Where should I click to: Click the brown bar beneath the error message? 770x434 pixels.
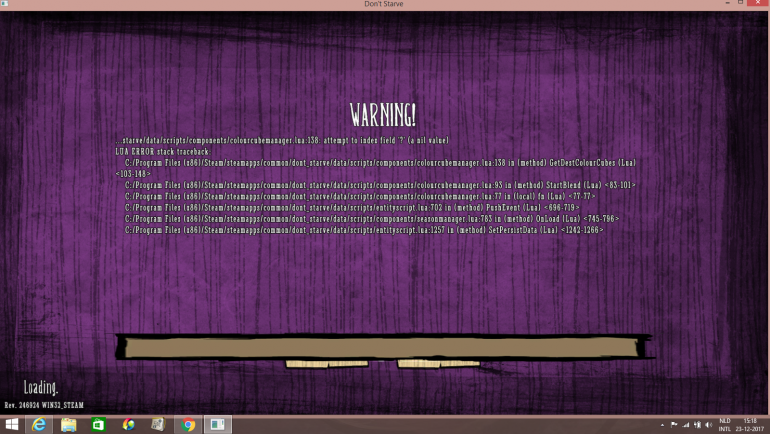click(382, 347)
